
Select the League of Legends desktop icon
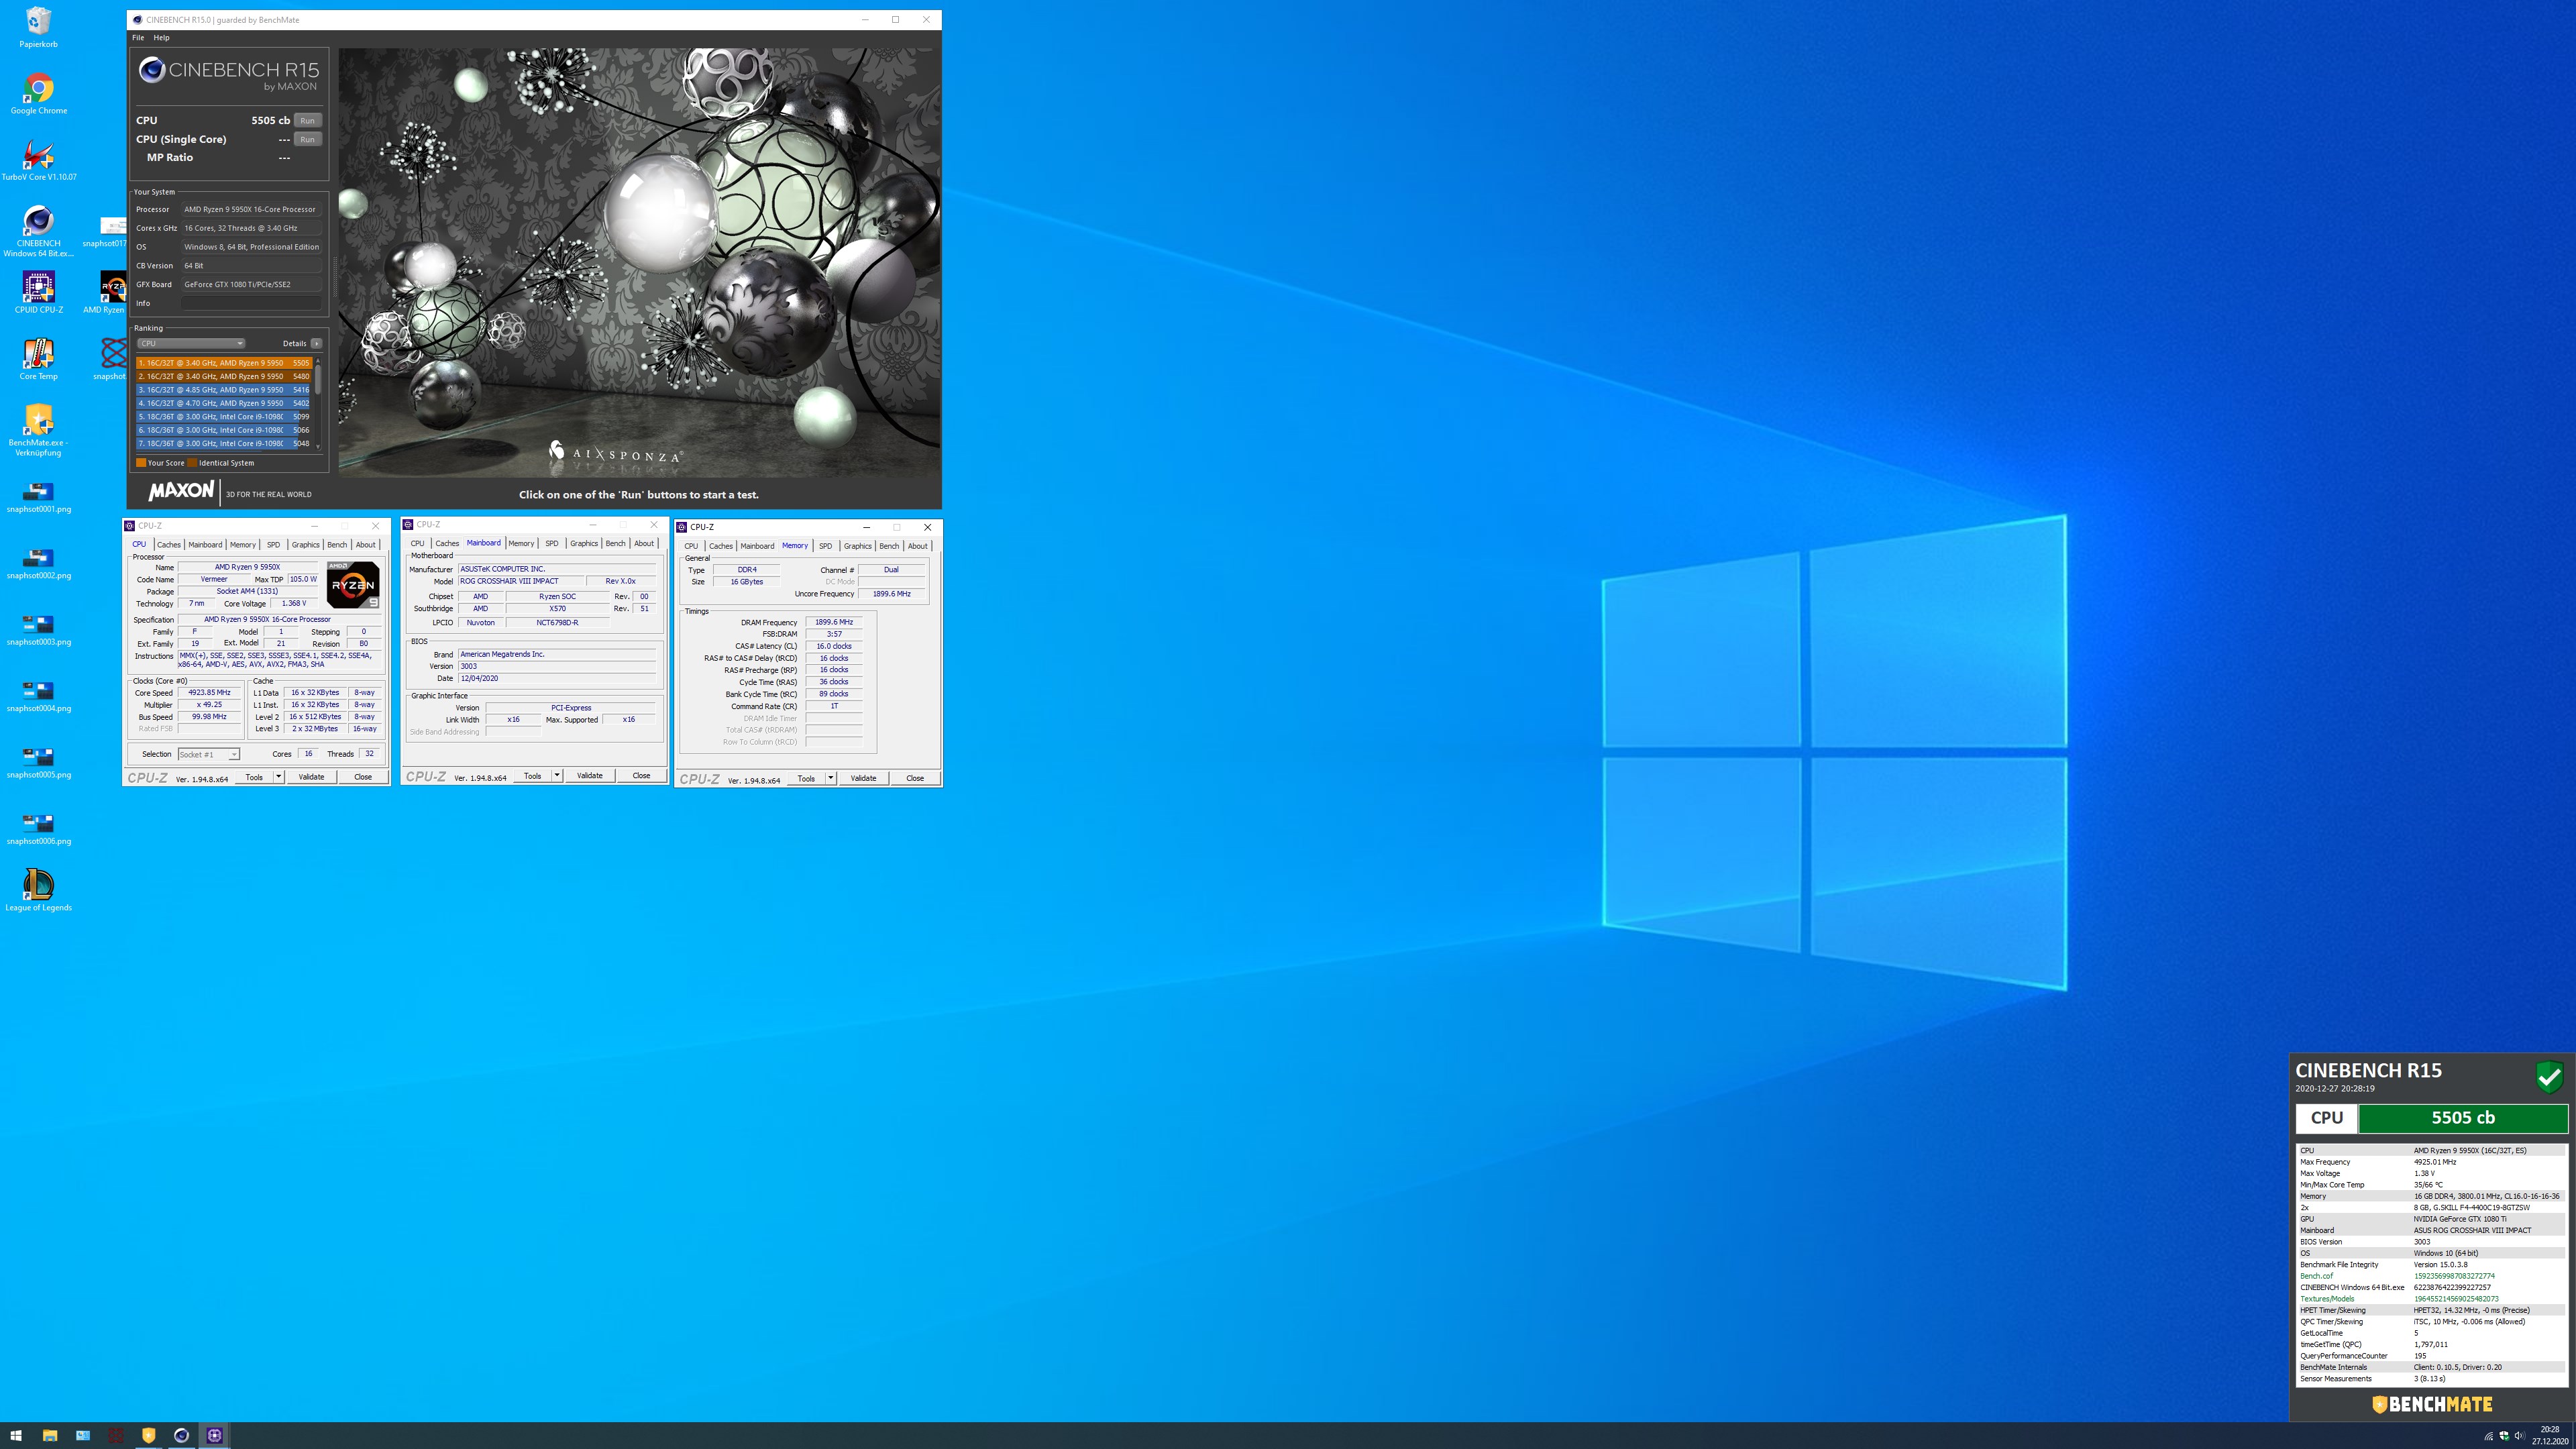coord(38,890)
